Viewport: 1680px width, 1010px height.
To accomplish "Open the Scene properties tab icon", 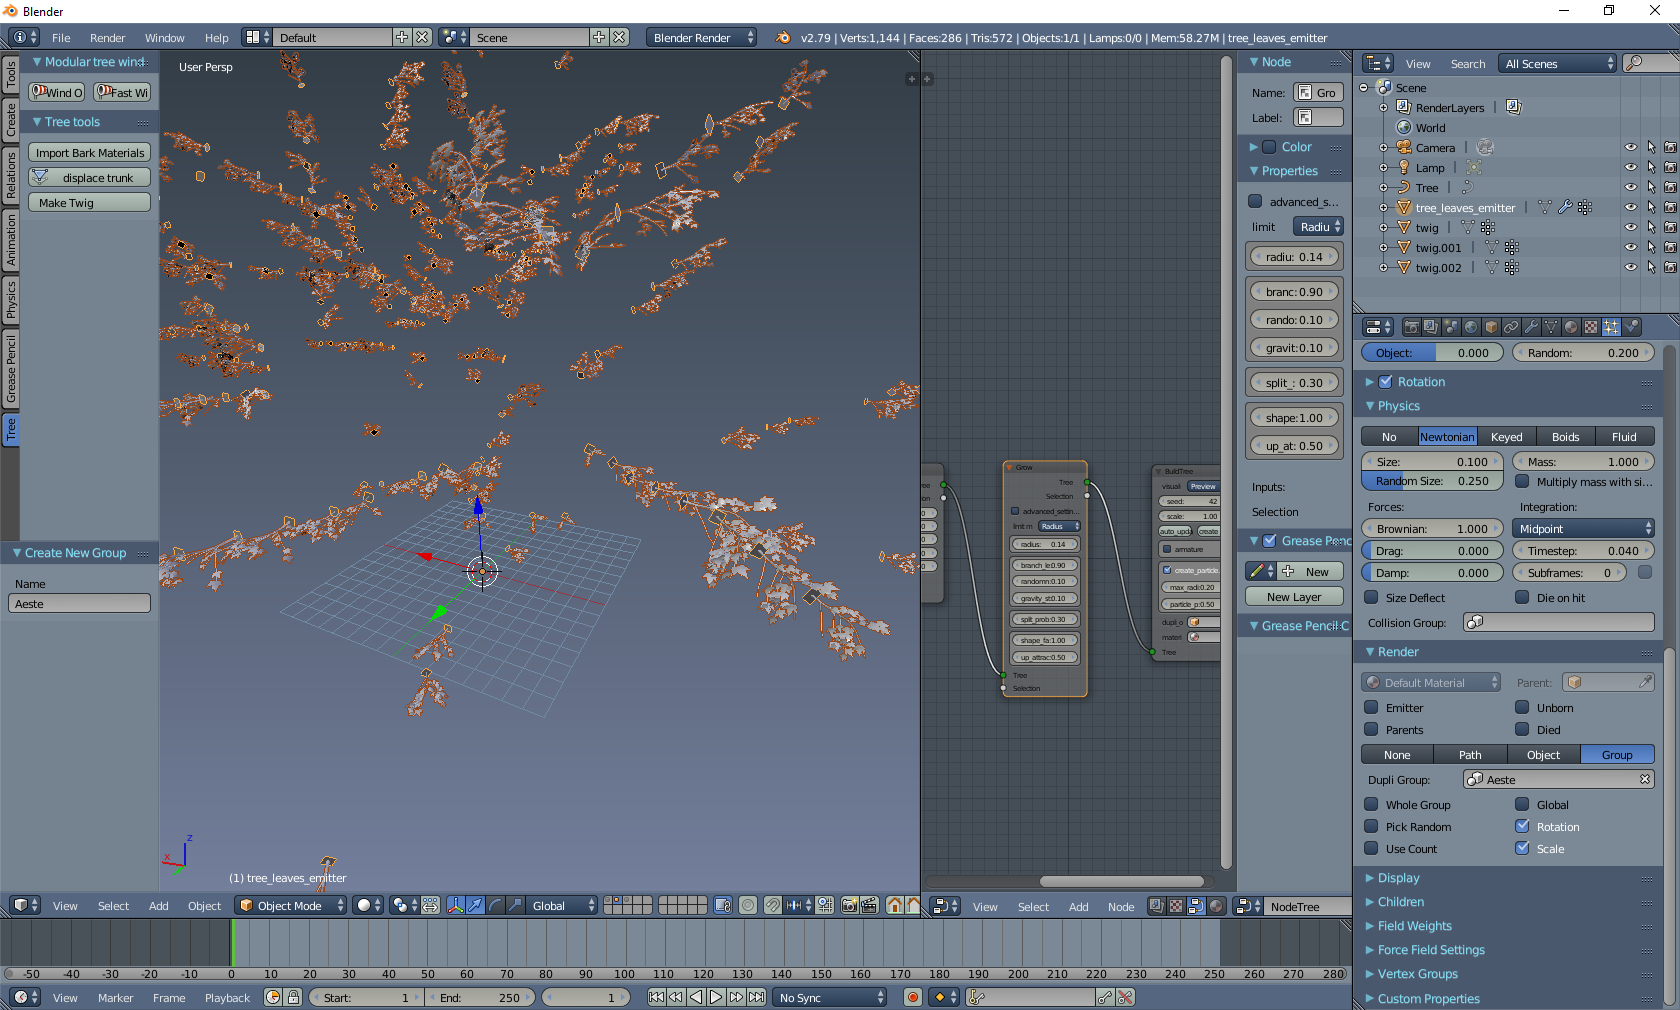I will [x=1451, y=327].
